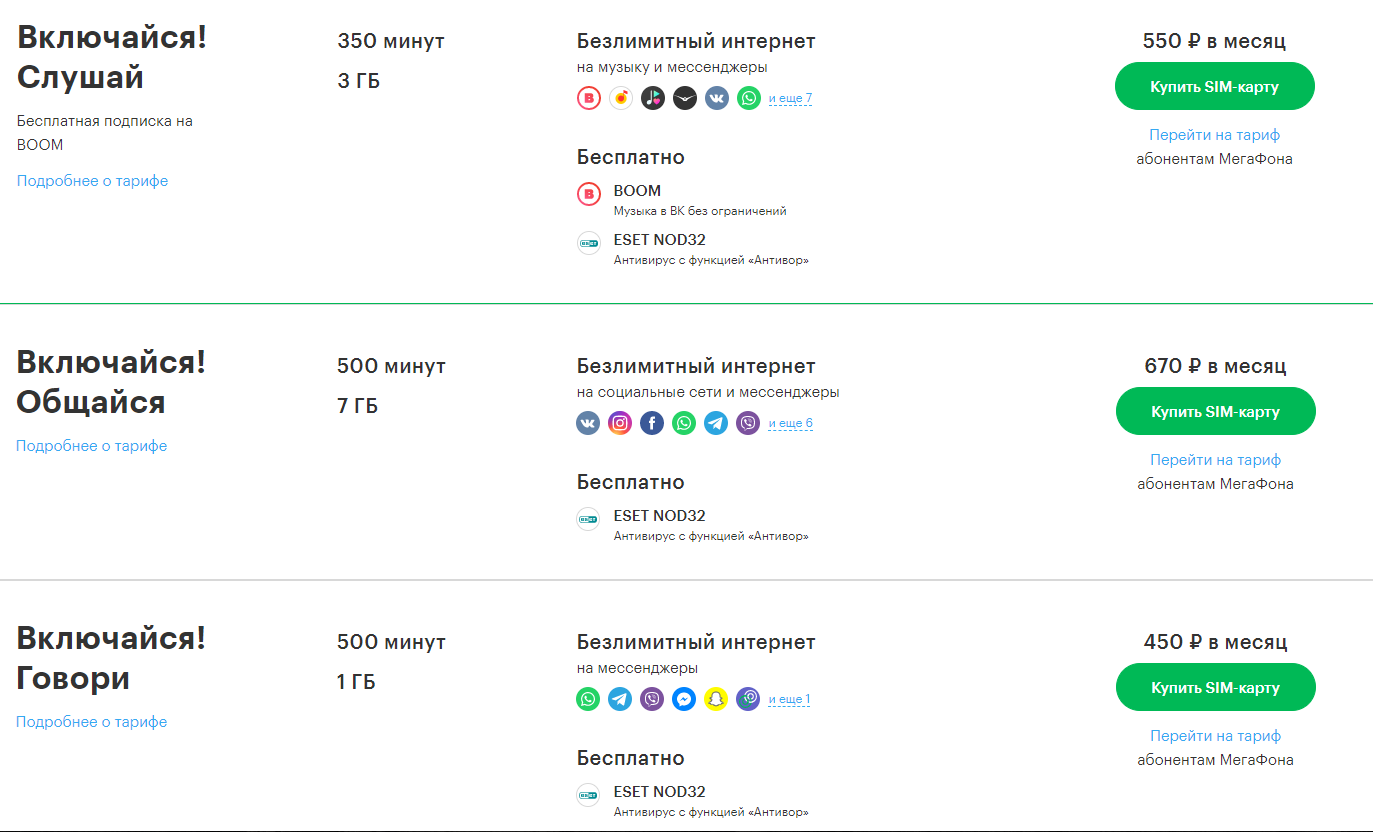Click the Instagram icon in Общайся tariff
The image size is (1373, 832).
(x=620, y=423)
